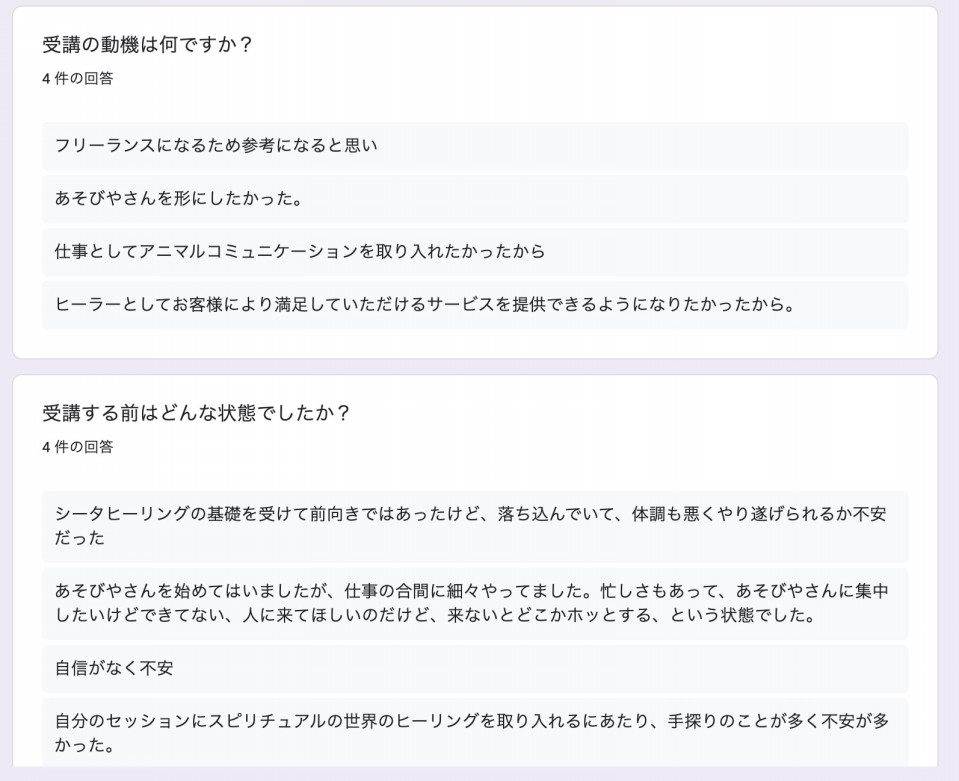Viewport: 959px width, 781px height.
Task: Select the response フリーランスになるため参考になると思い
Action: 475,146
